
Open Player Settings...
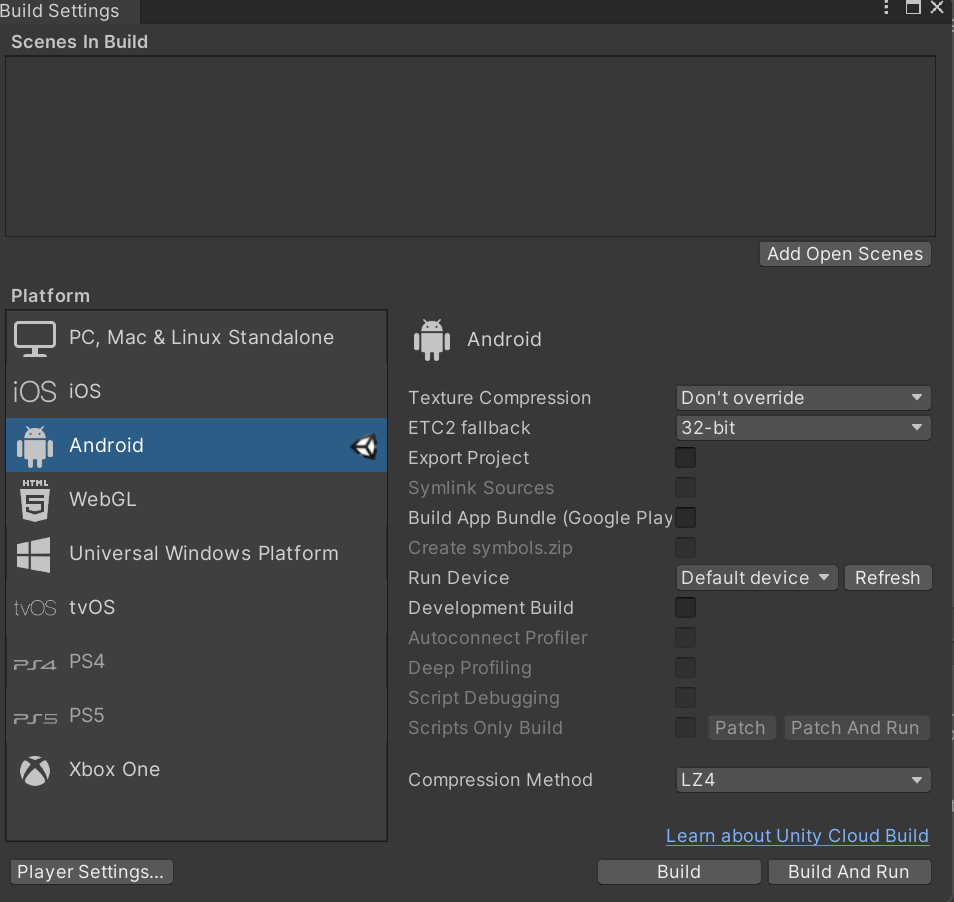pos(91,872)
